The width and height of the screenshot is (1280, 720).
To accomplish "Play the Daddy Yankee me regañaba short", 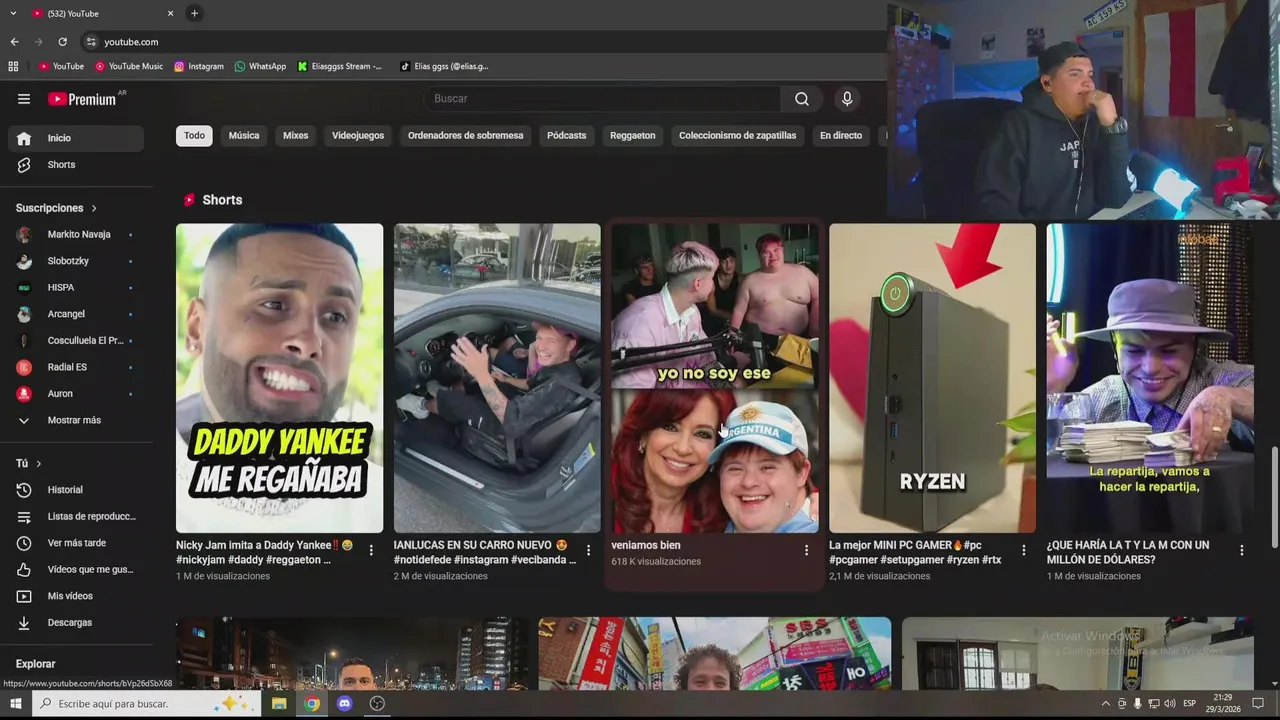I will coord(279,378).
